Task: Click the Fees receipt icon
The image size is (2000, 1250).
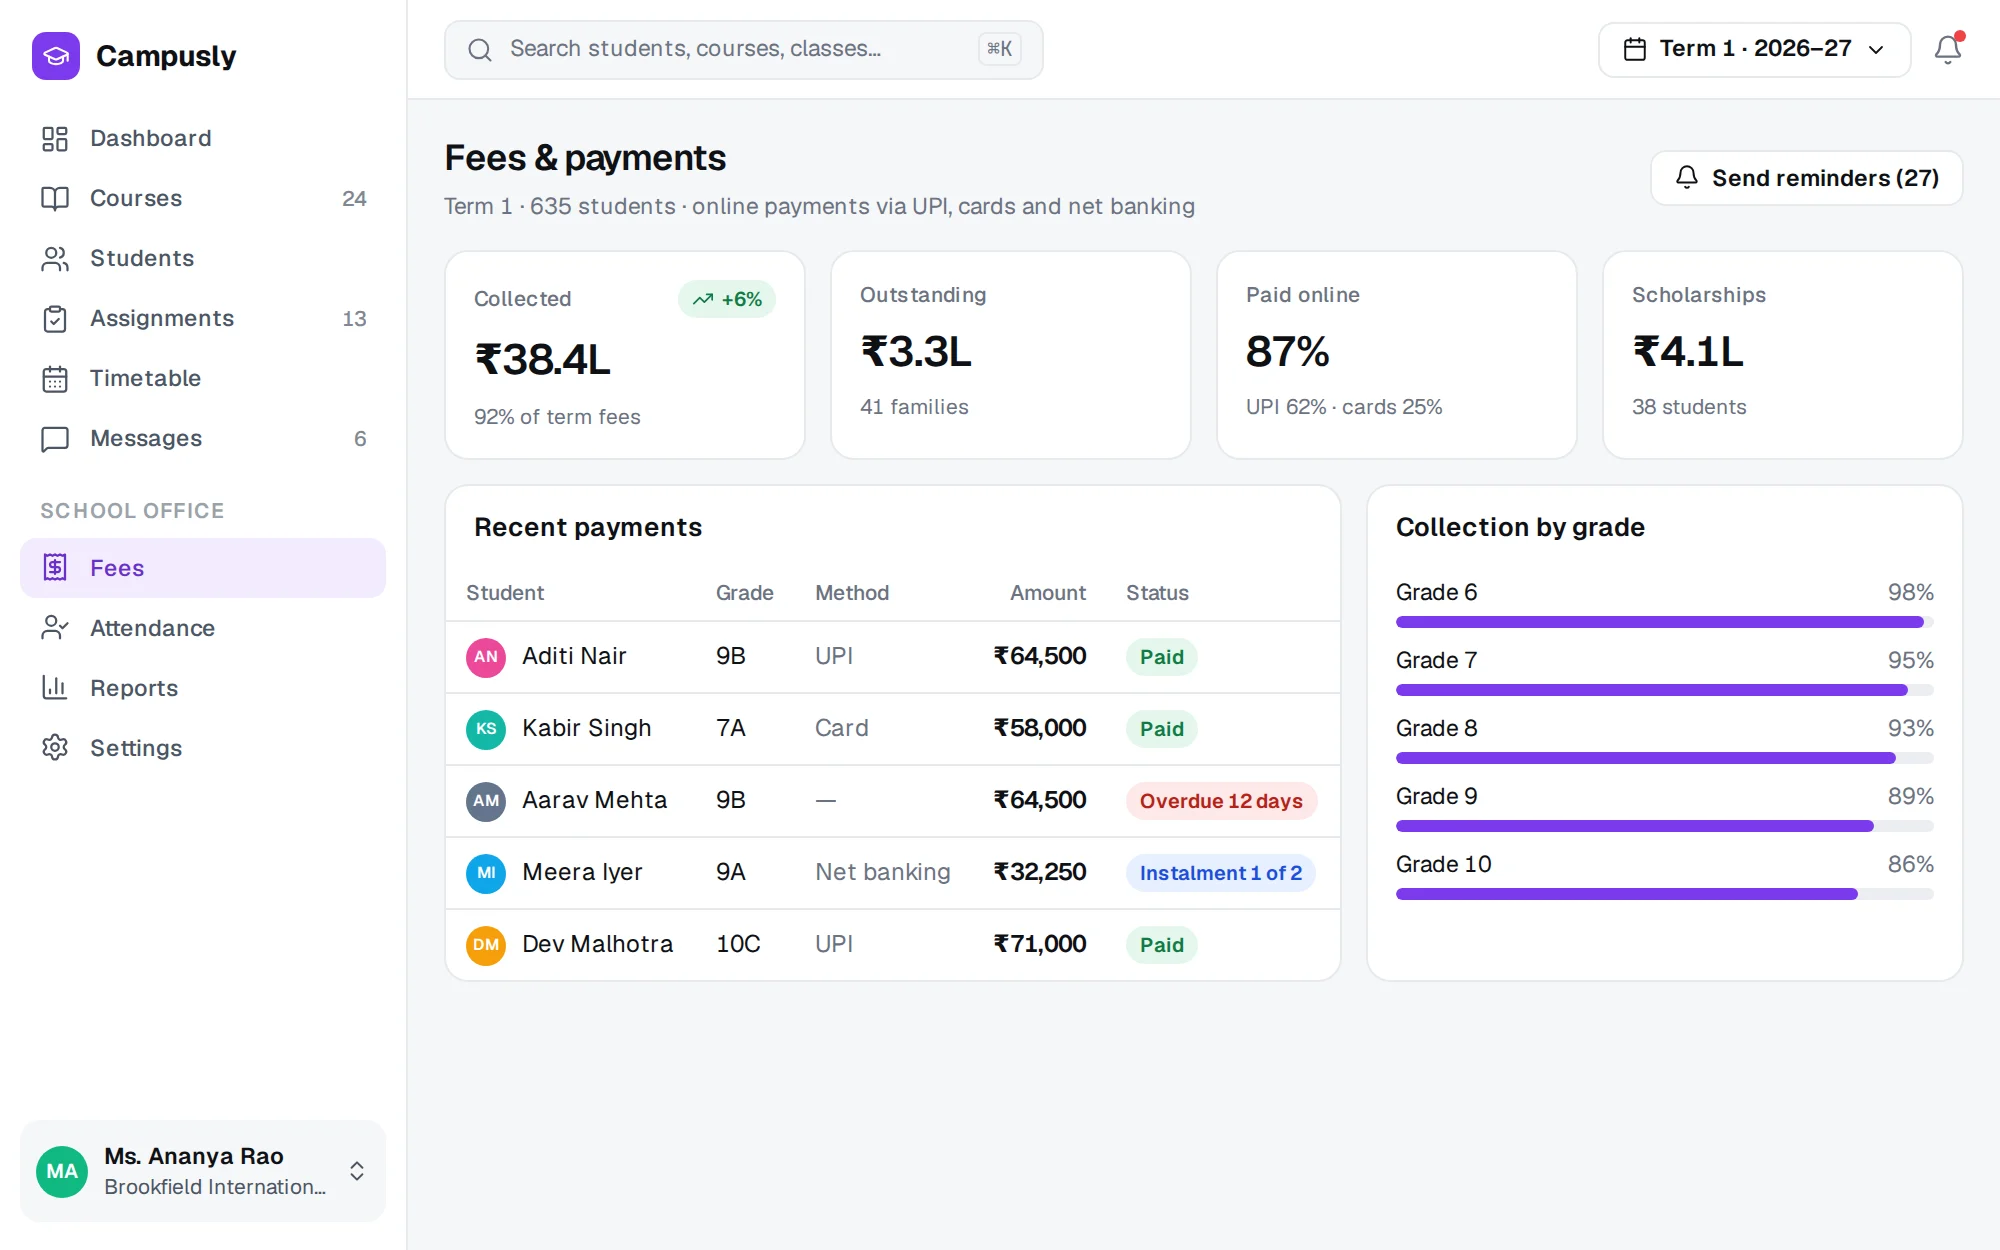Action: point(55,568)
